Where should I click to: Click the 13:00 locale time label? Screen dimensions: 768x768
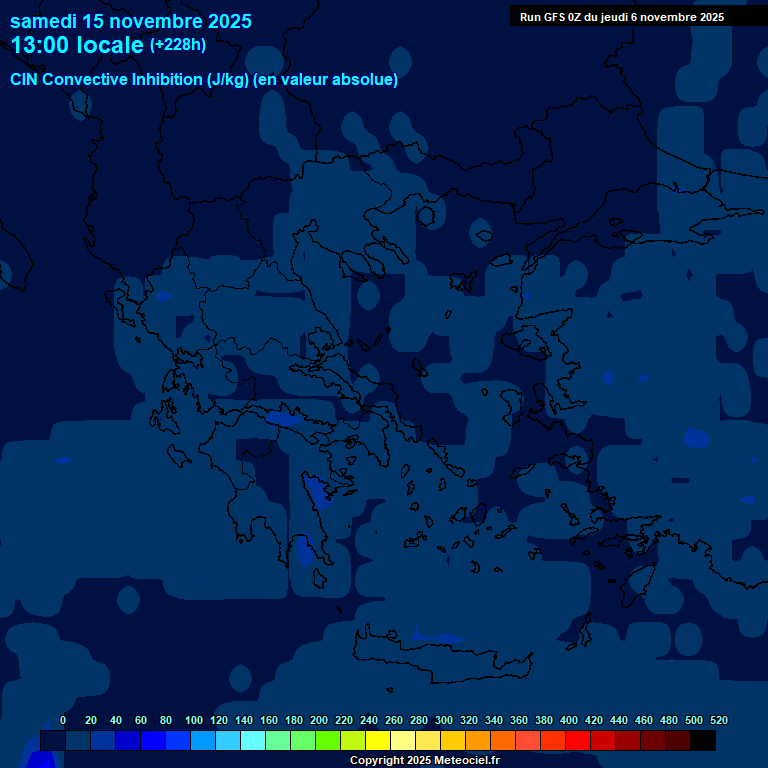pos(77,45)
